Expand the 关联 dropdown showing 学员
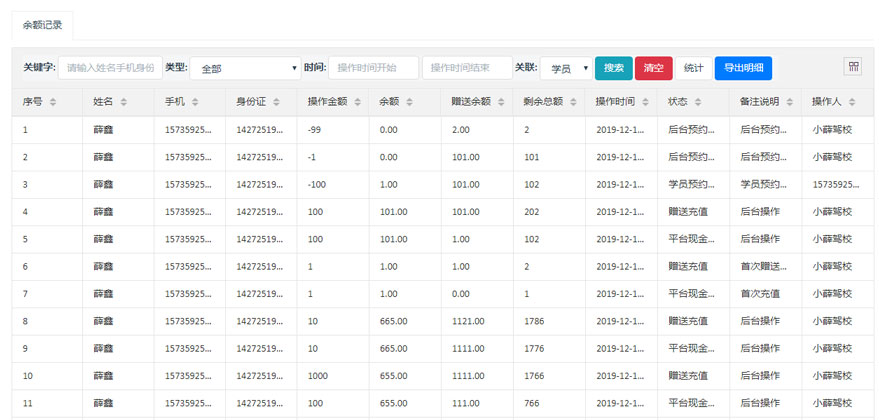This screenshot has height=420, width=879. [x=565, y=68]
